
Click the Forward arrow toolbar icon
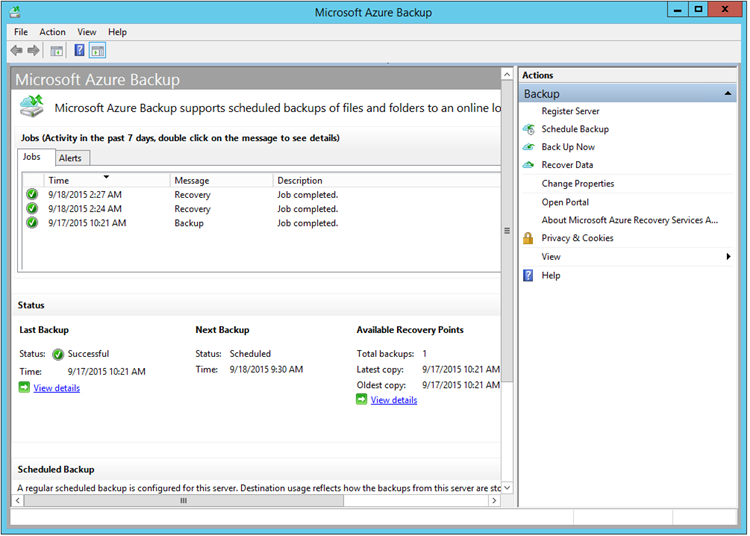[33, 50]
